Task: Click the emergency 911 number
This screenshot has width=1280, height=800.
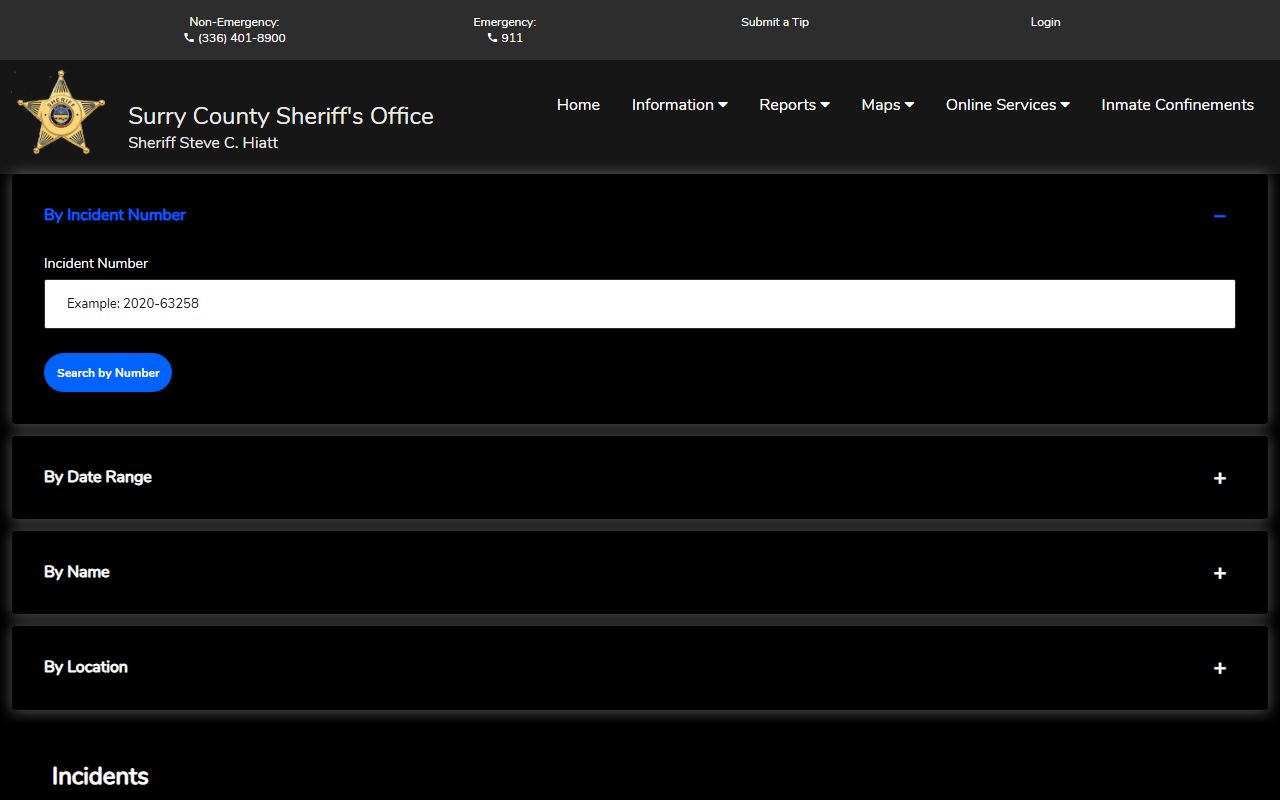Action: pos(512,38)
